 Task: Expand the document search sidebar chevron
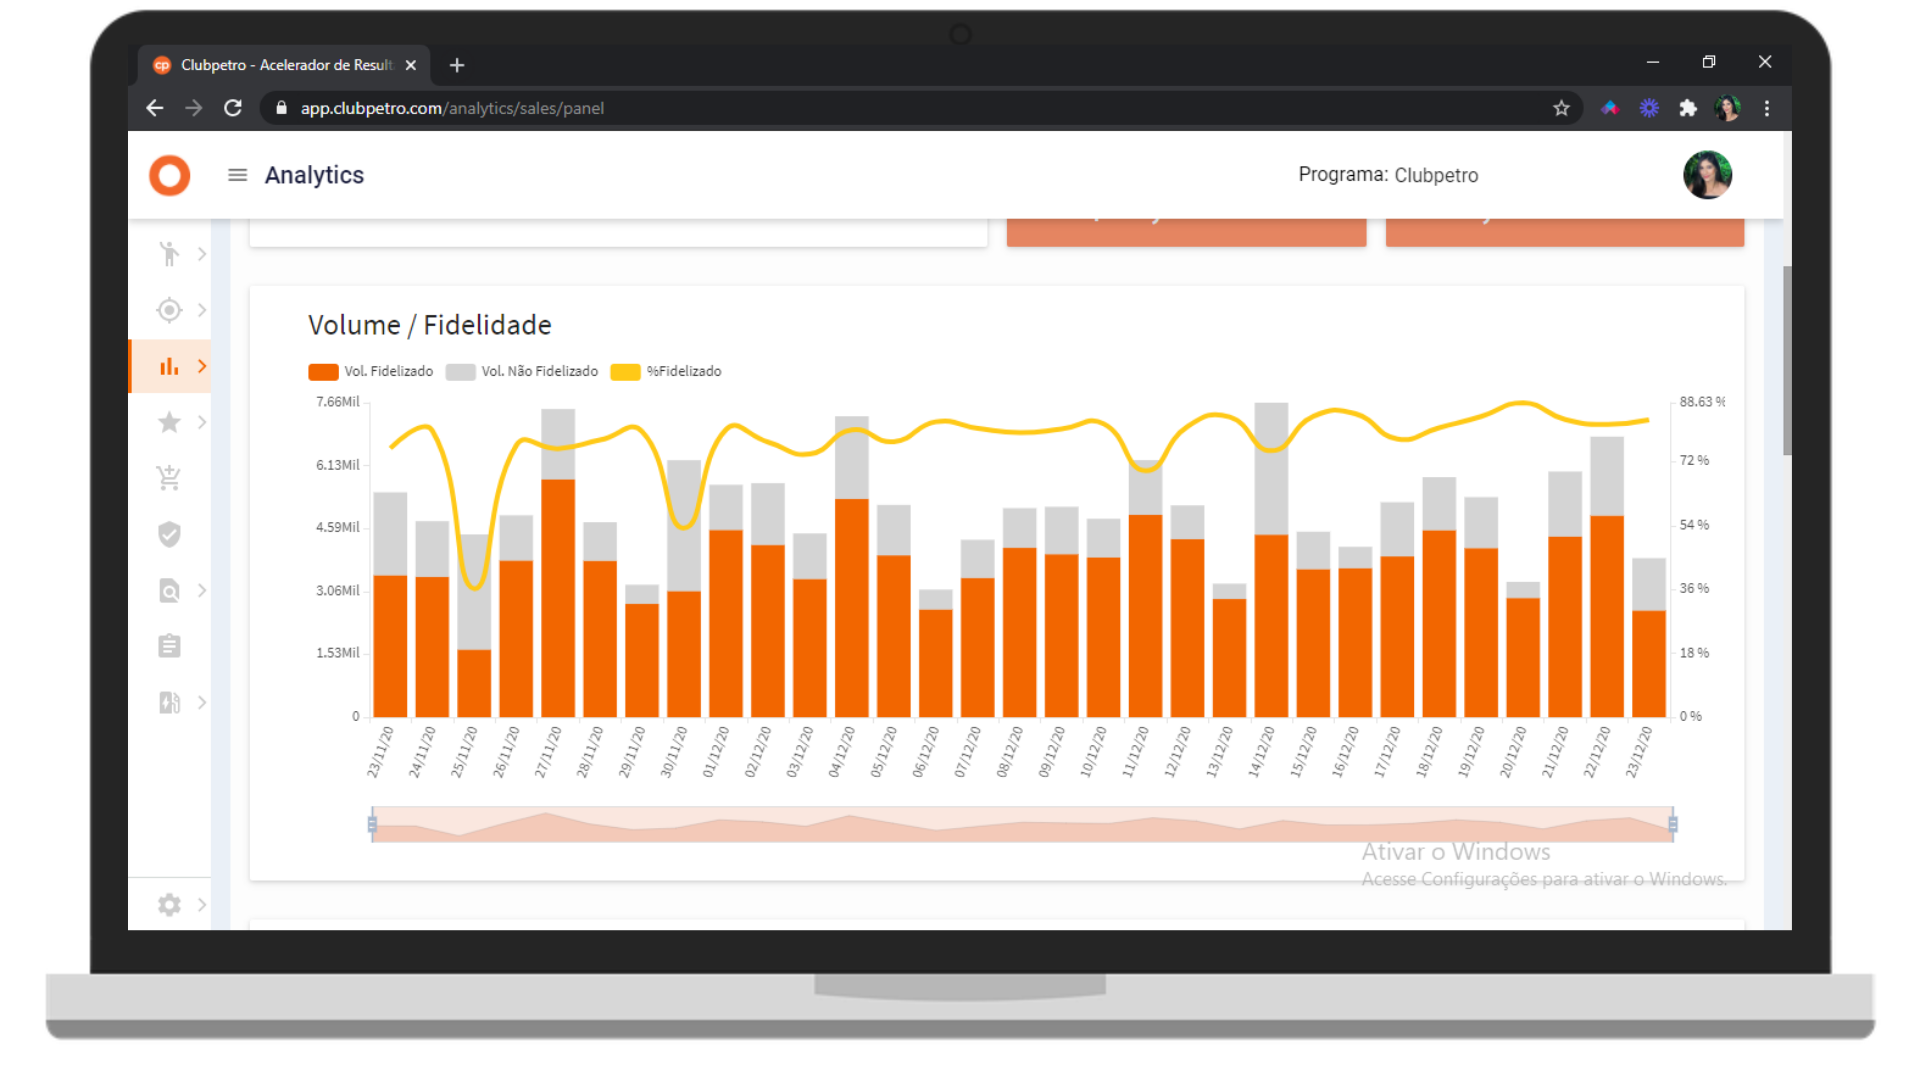click(202, 590)
